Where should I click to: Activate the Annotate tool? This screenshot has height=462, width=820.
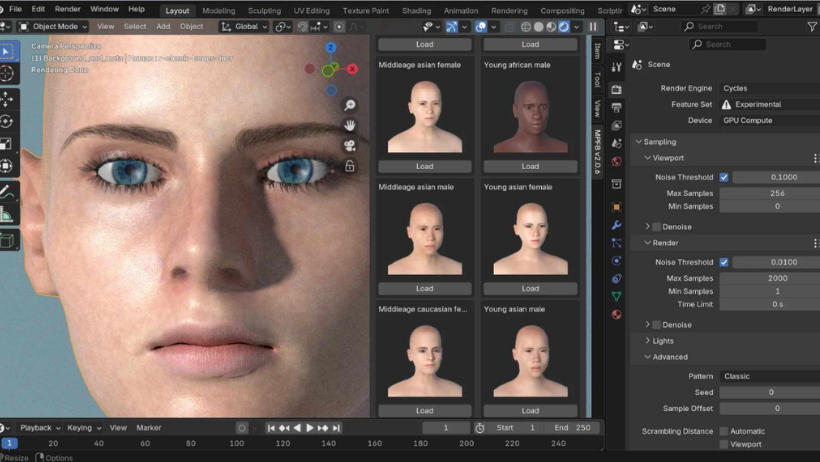7,192
